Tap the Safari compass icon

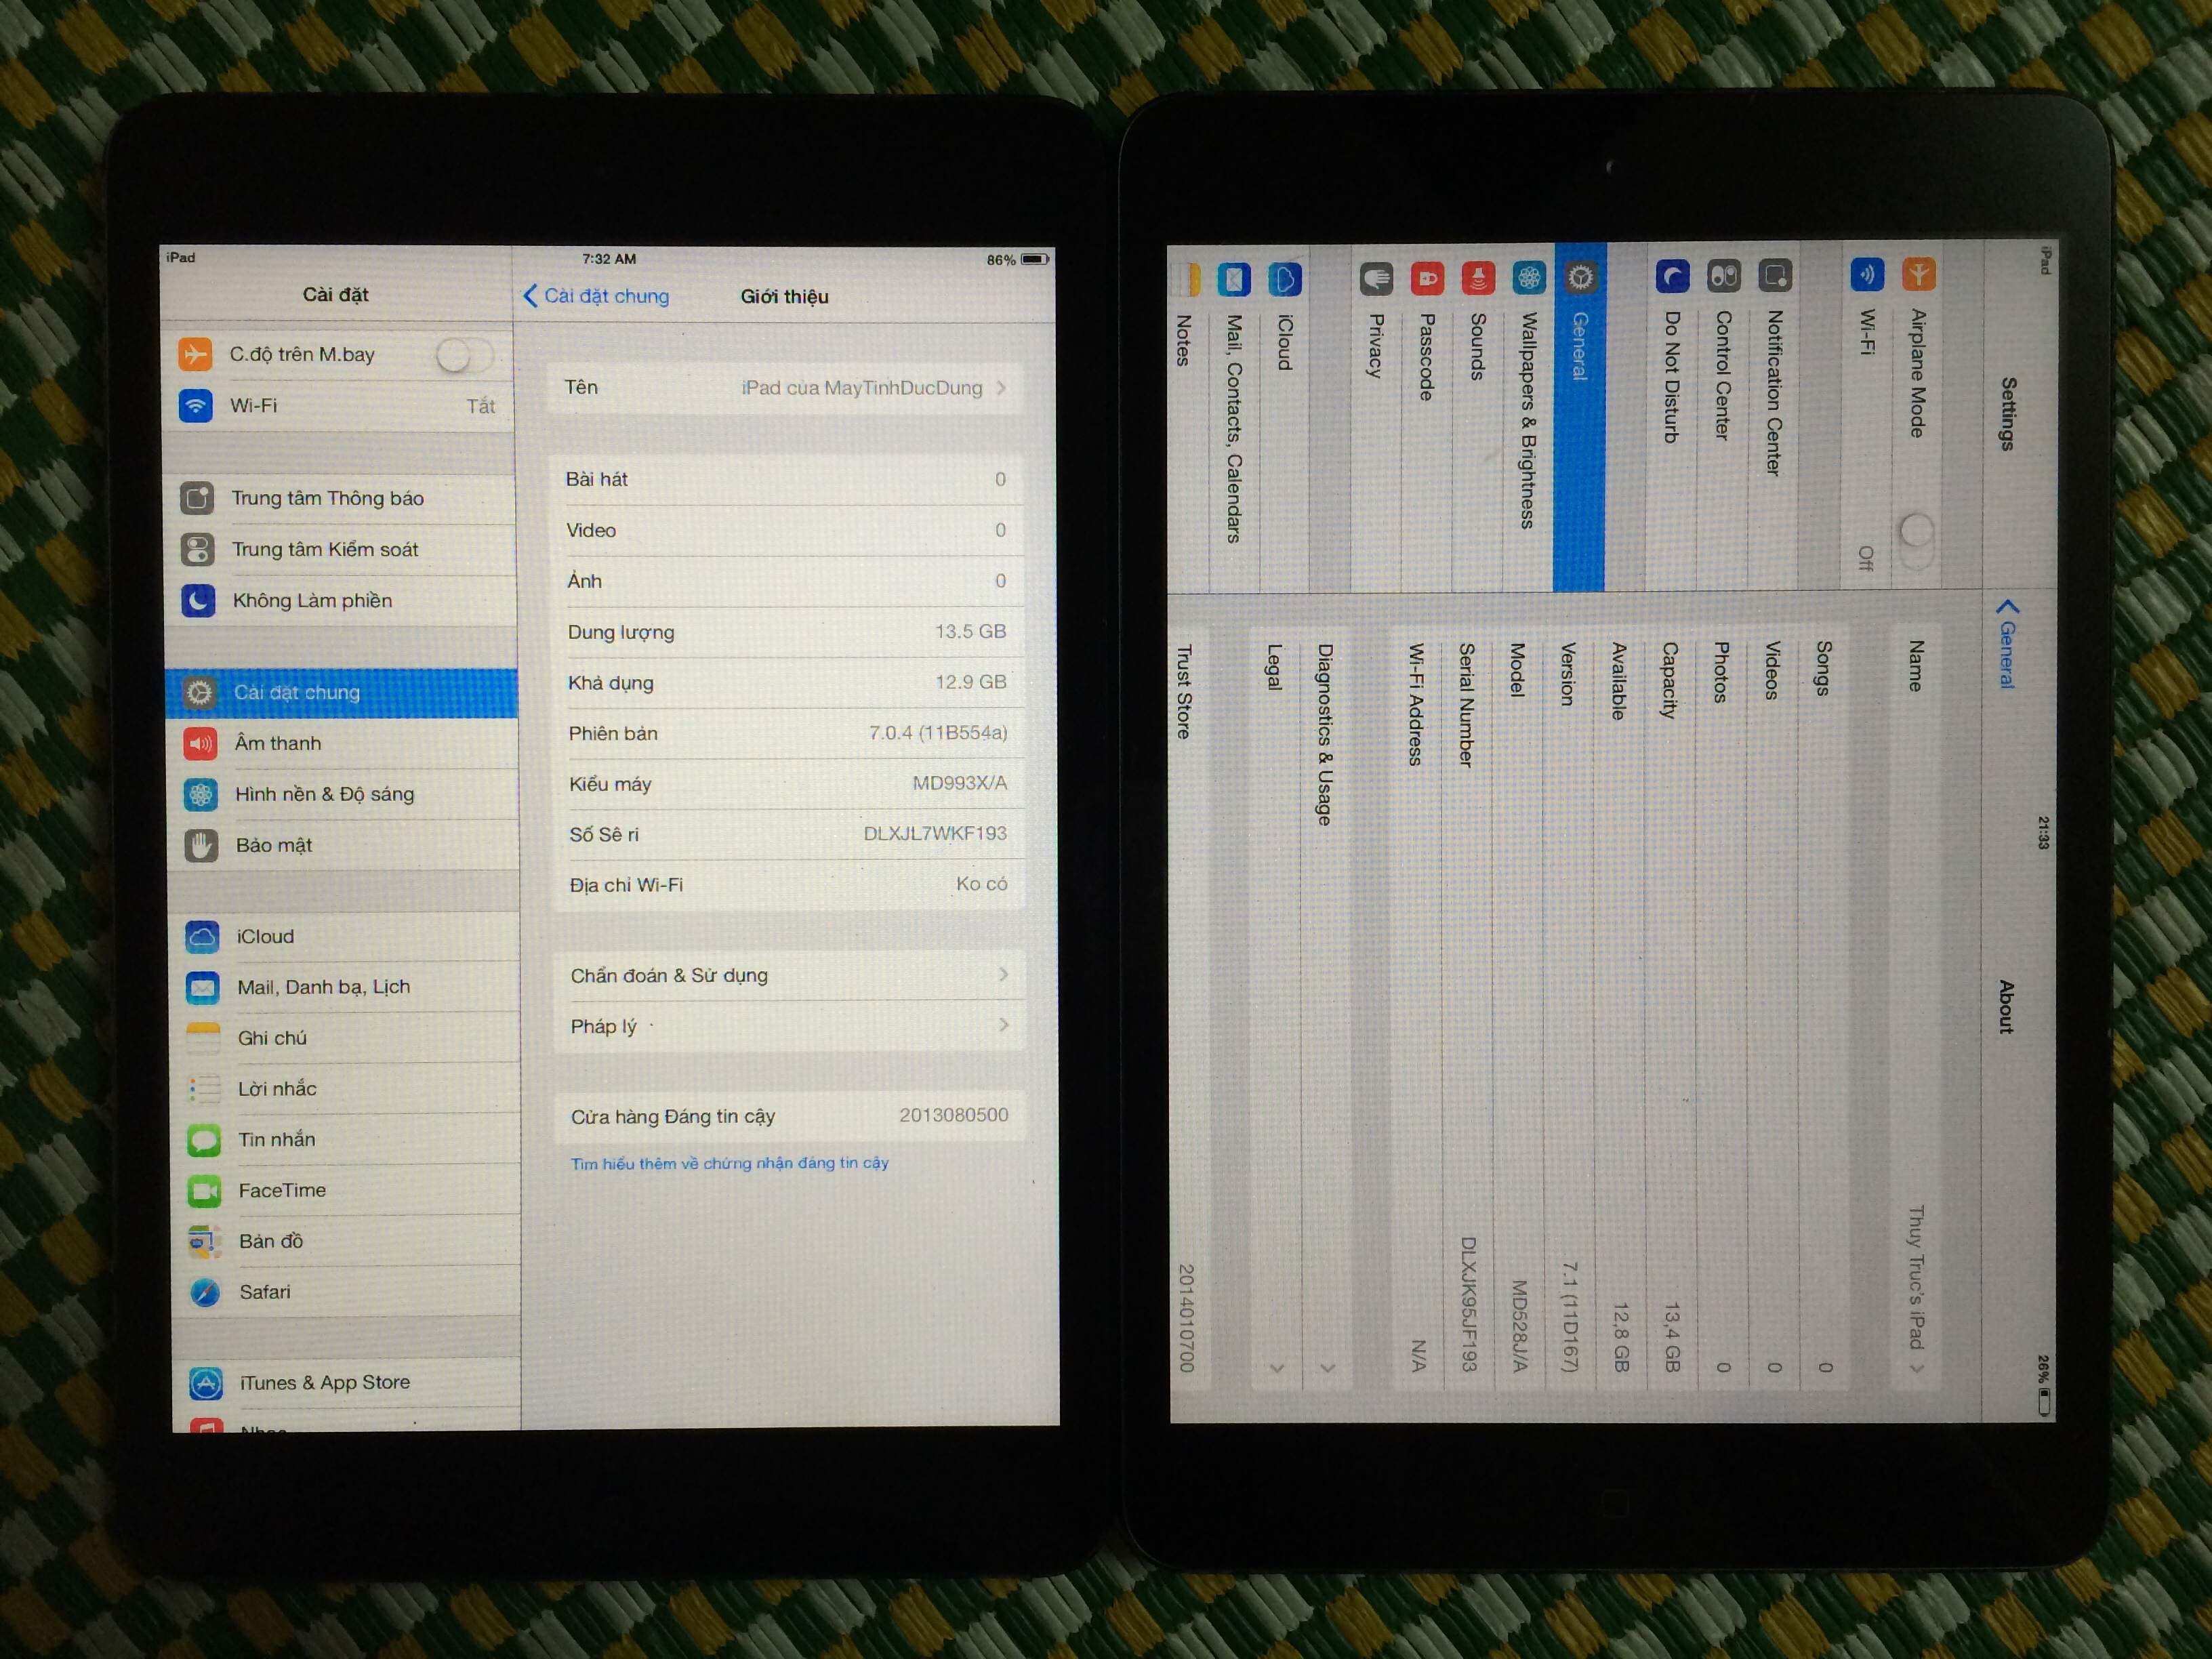(205, 1293)
